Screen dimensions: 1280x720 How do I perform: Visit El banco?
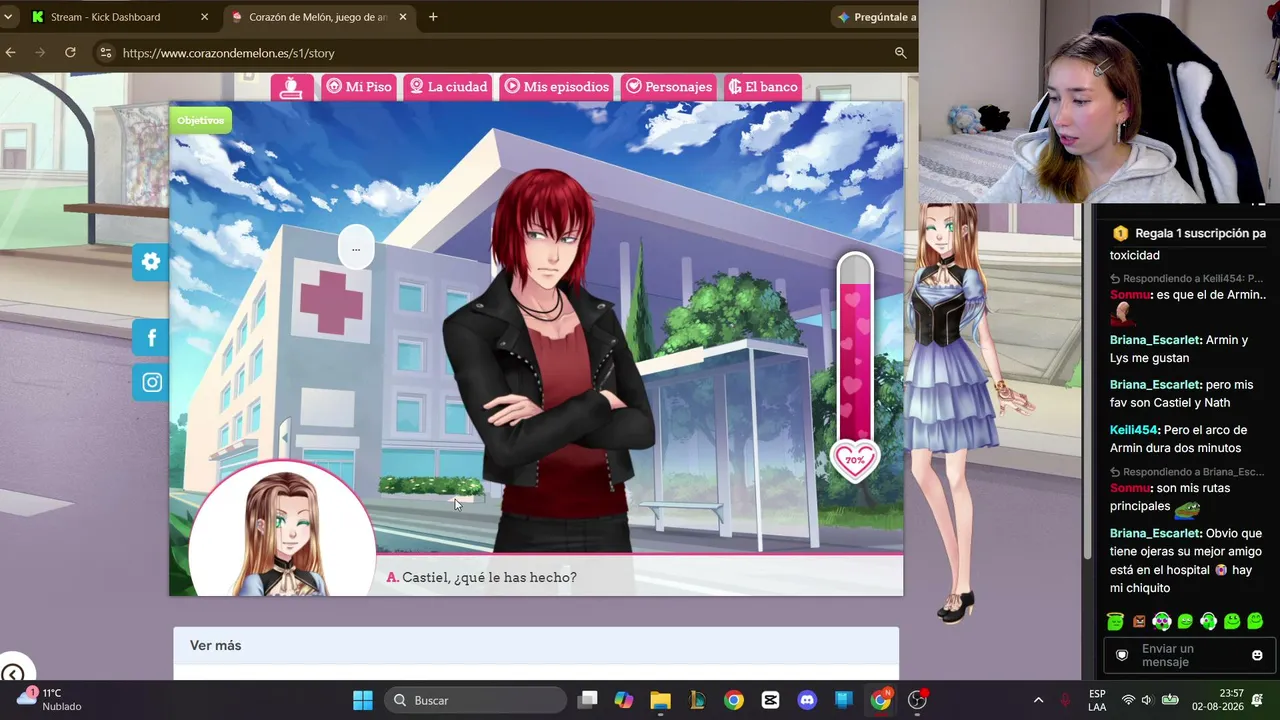point(764,87)
